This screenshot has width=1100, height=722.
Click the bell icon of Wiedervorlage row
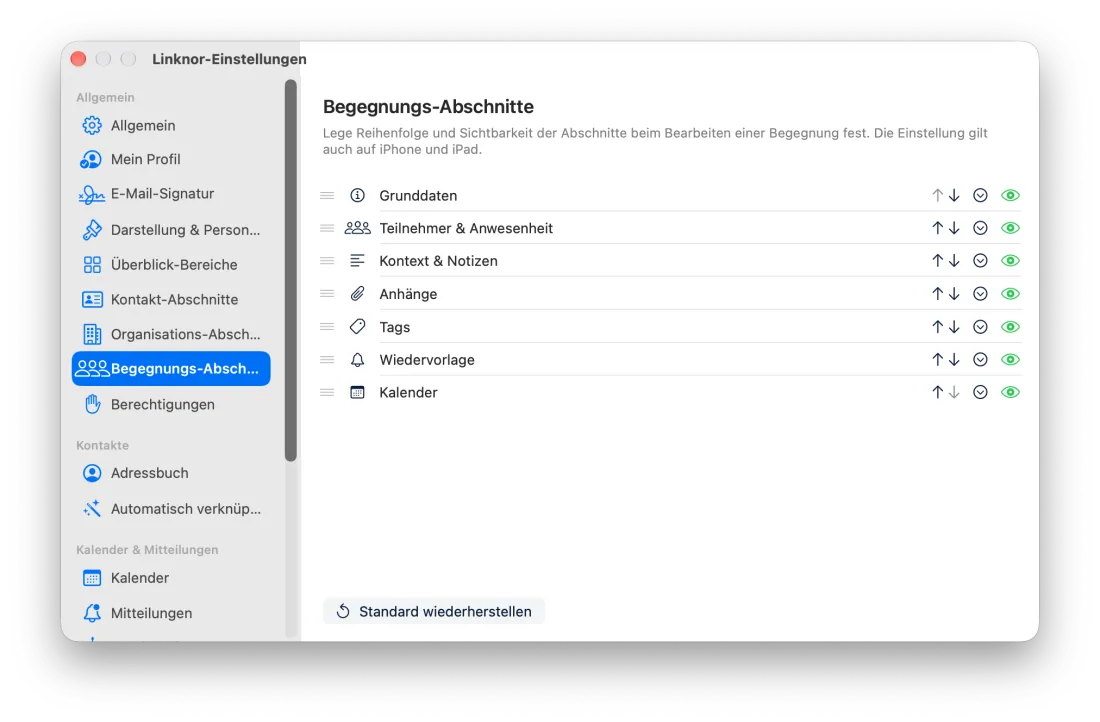click(x=358, y=360)
